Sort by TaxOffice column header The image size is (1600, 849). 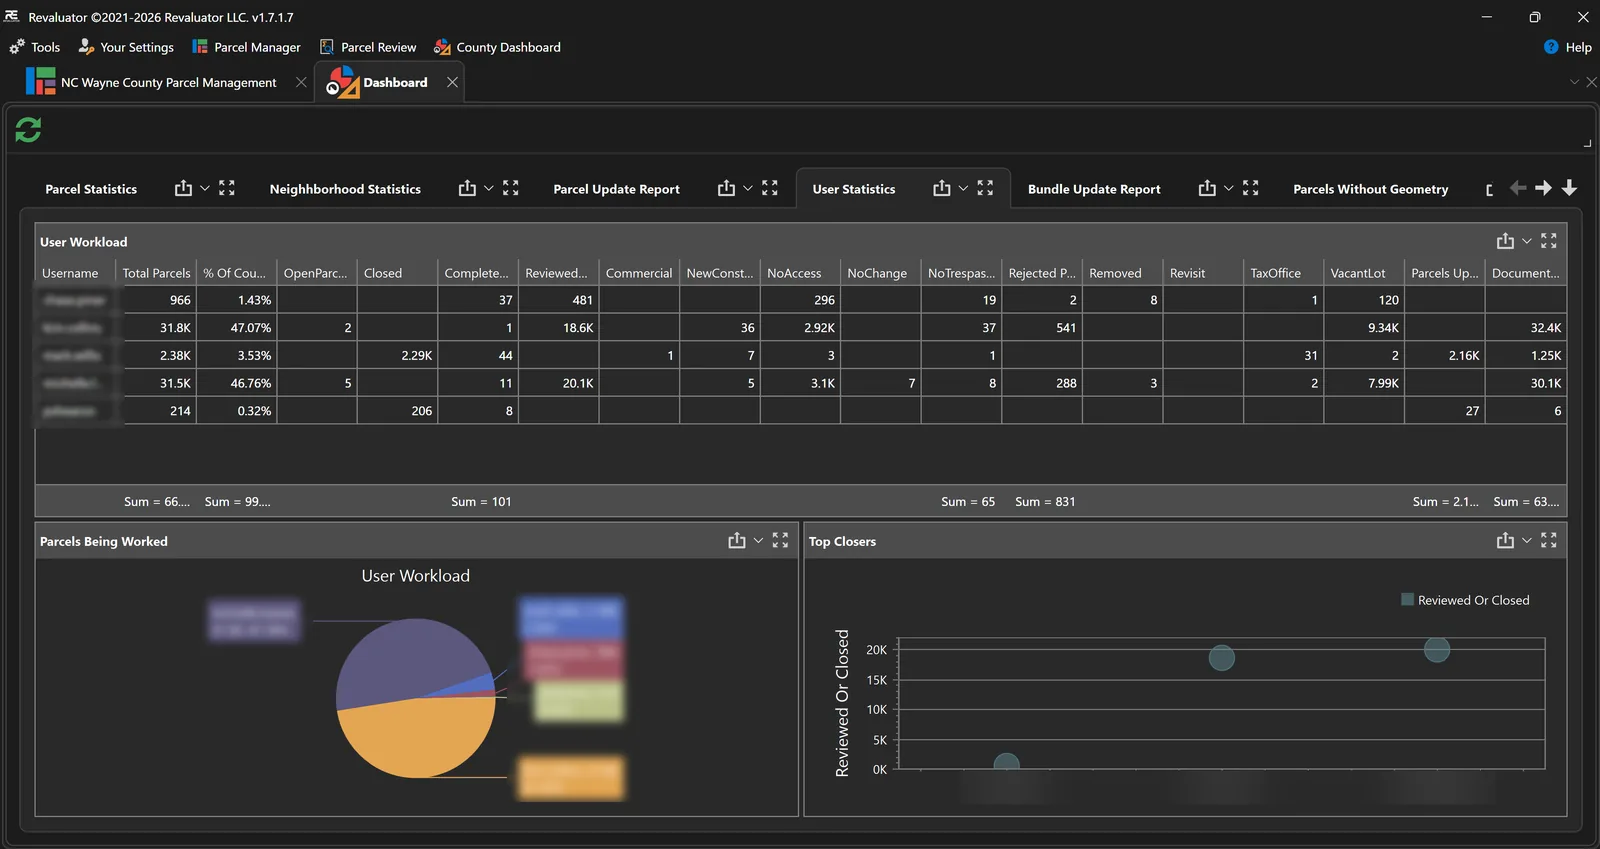tap(1283, 273)
